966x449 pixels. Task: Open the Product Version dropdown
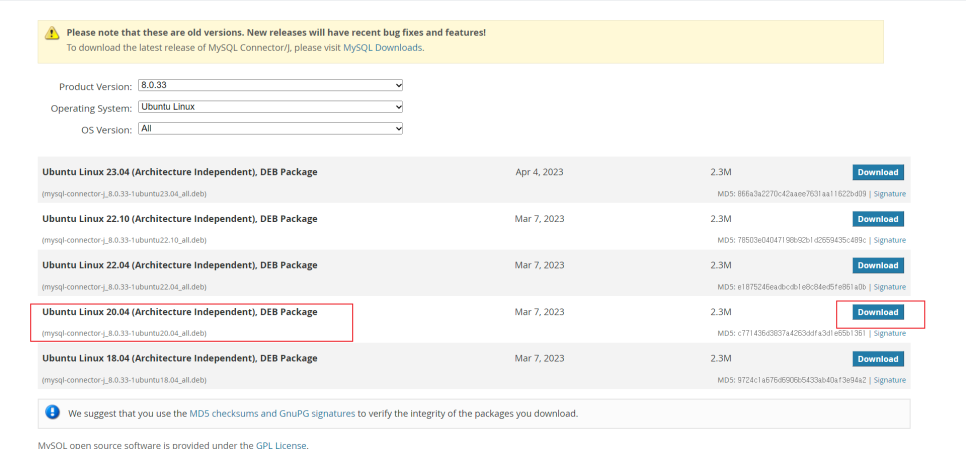tap(270, 85)
